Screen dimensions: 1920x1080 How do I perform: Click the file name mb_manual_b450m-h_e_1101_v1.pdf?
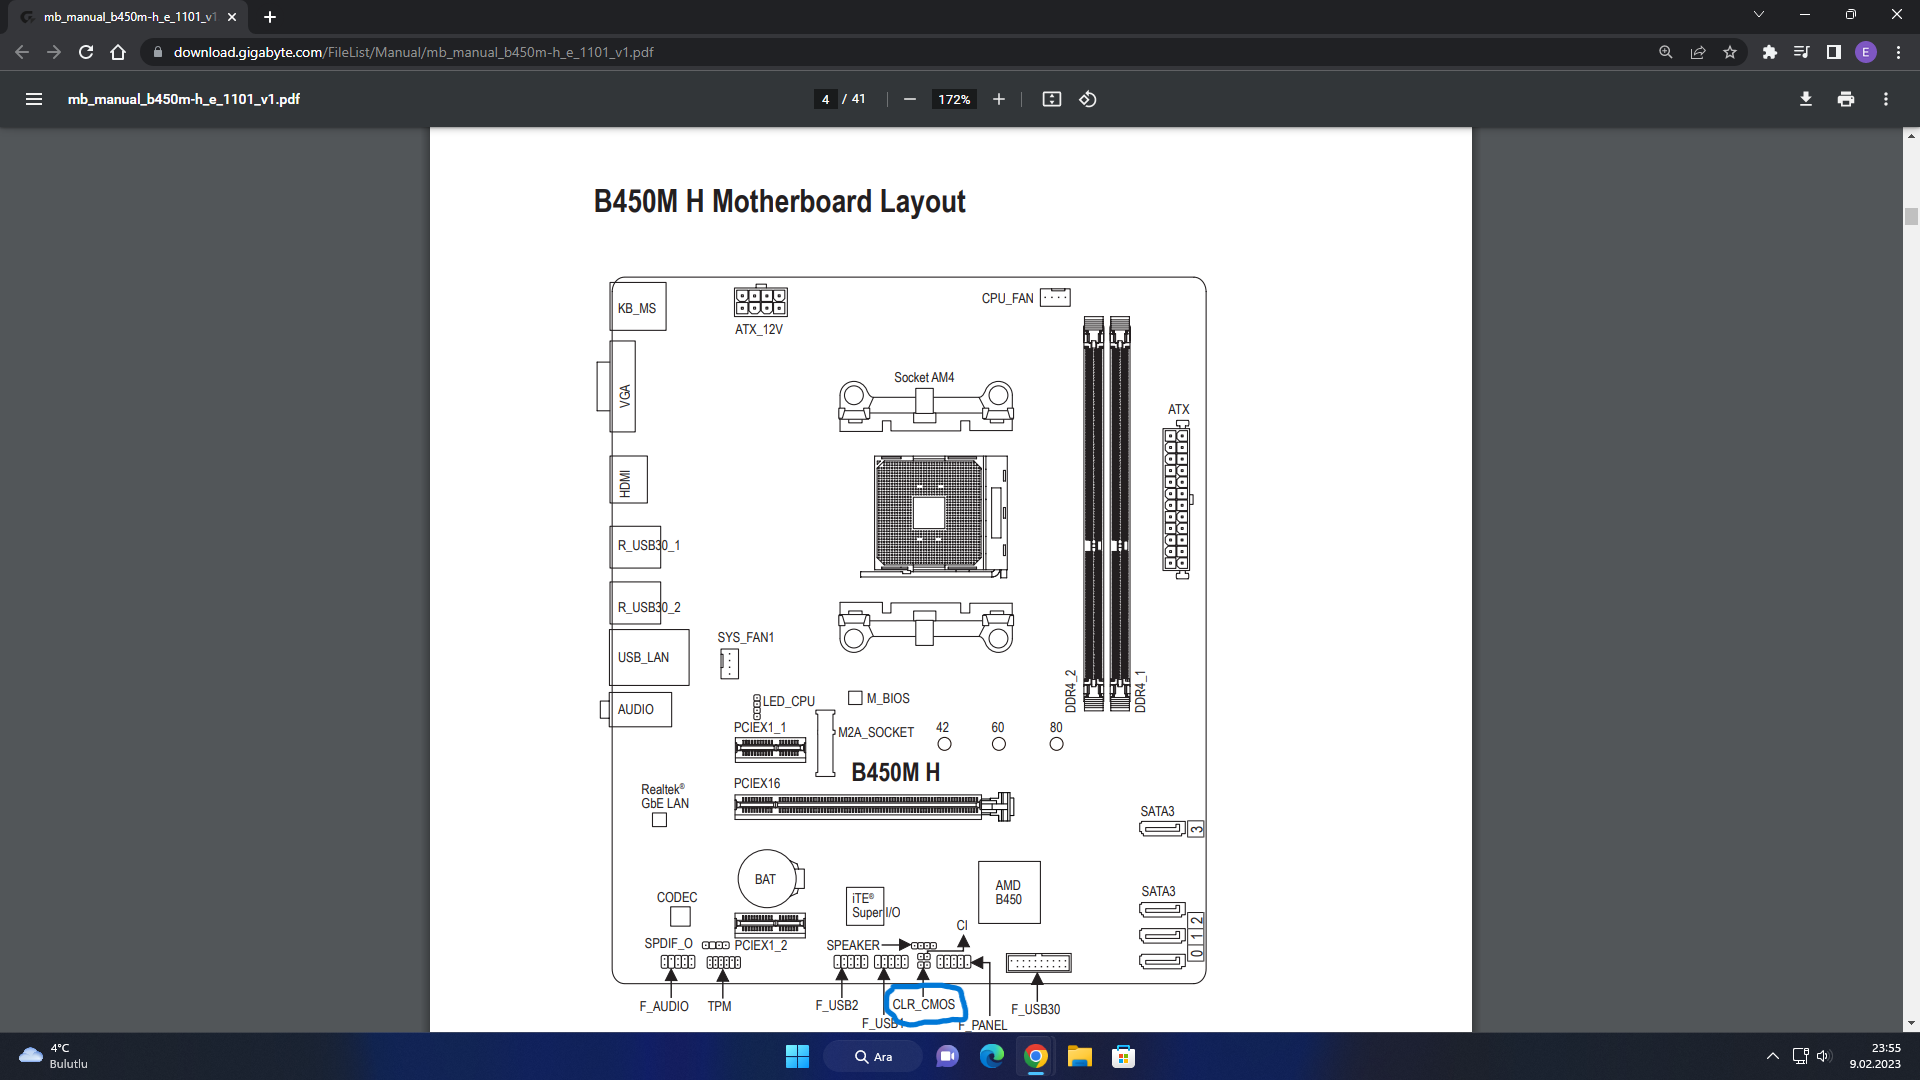[x=184, y=99]
